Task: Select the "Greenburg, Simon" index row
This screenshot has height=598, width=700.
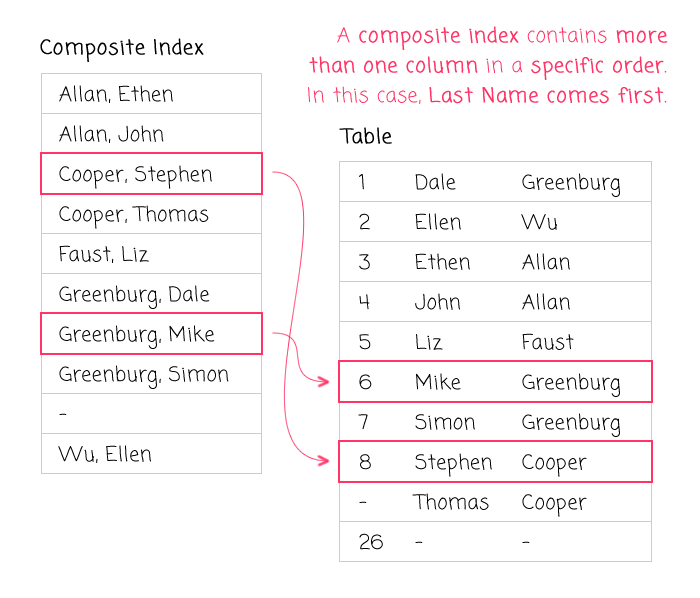Action: click(151, 374)
